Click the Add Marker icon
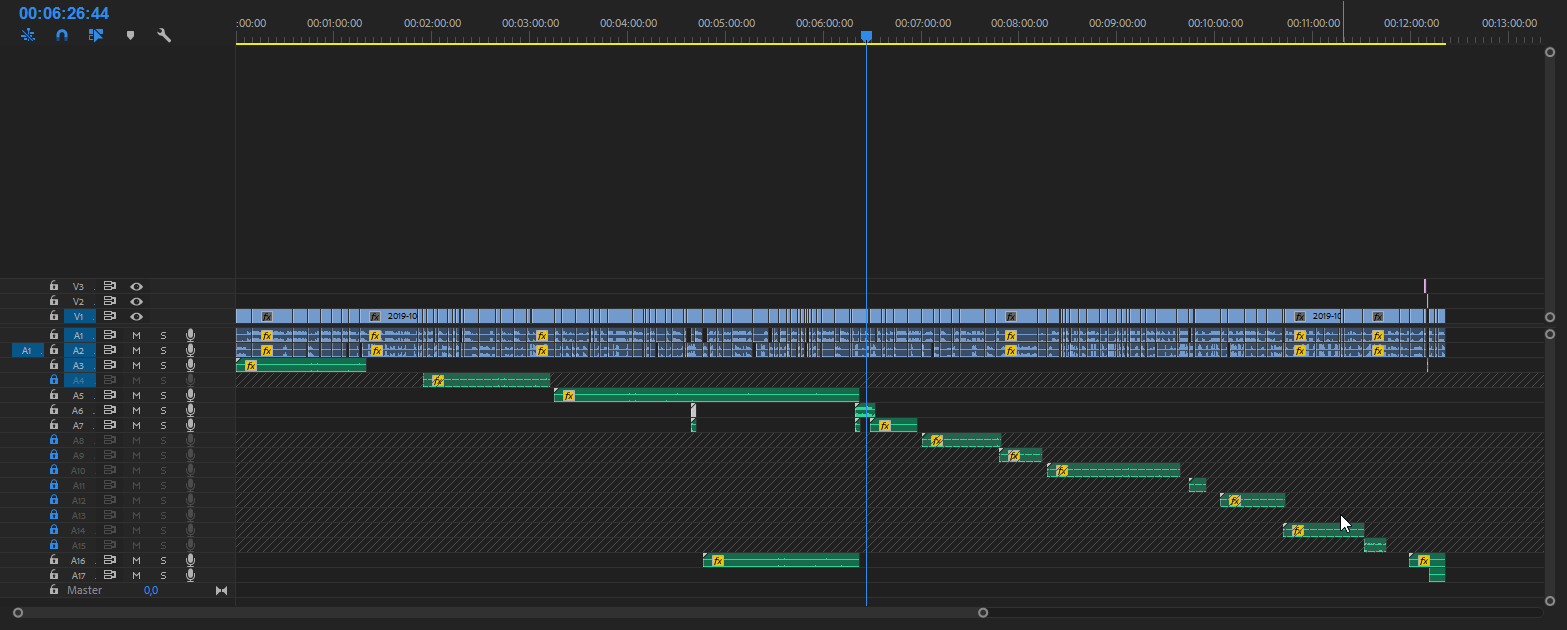 coord(130,35)
